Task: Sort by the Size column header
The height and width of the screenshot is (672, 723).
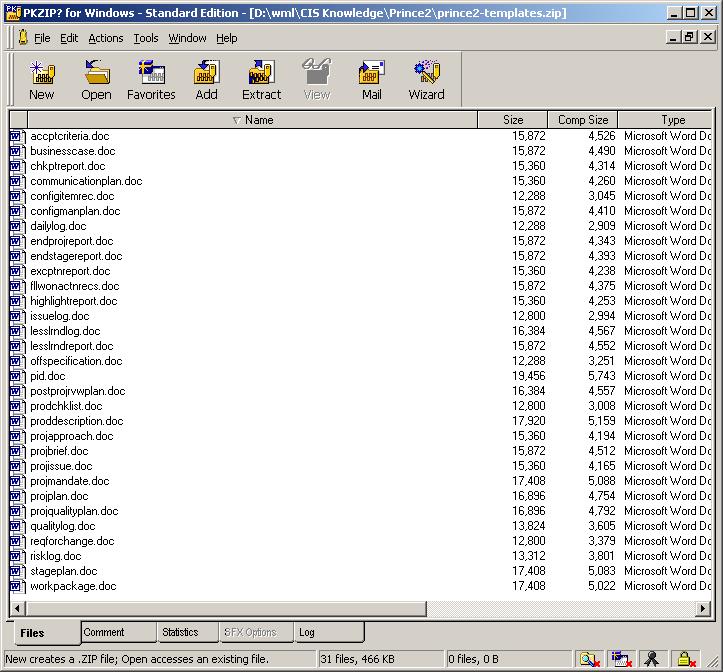Action: click(513, 120)
